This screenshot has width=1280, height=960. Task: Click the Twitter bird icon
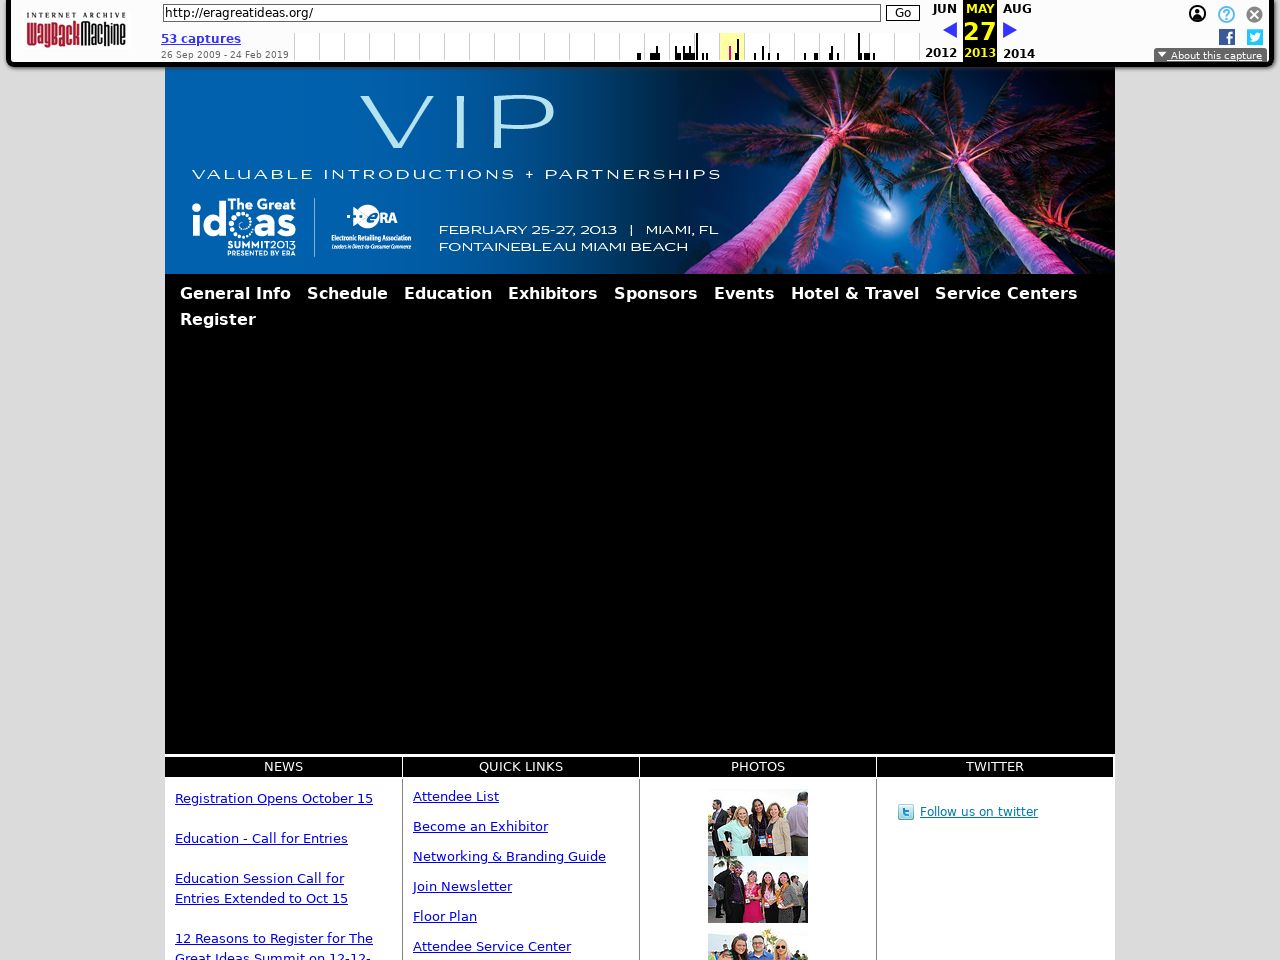906,812
